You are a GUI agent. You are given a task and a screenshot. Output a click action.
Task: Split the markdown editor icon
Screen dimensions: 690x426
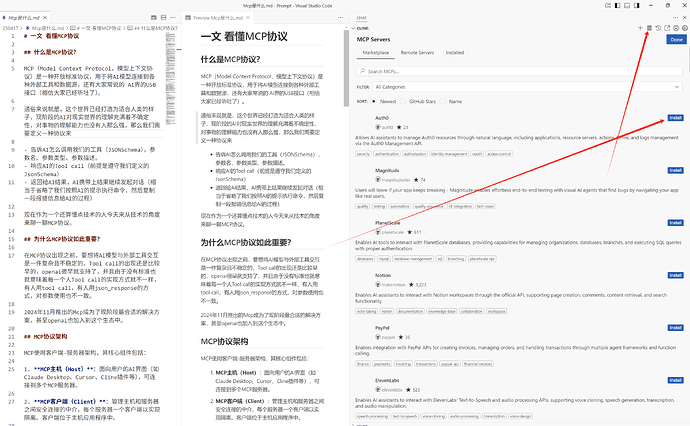point(163,18)
